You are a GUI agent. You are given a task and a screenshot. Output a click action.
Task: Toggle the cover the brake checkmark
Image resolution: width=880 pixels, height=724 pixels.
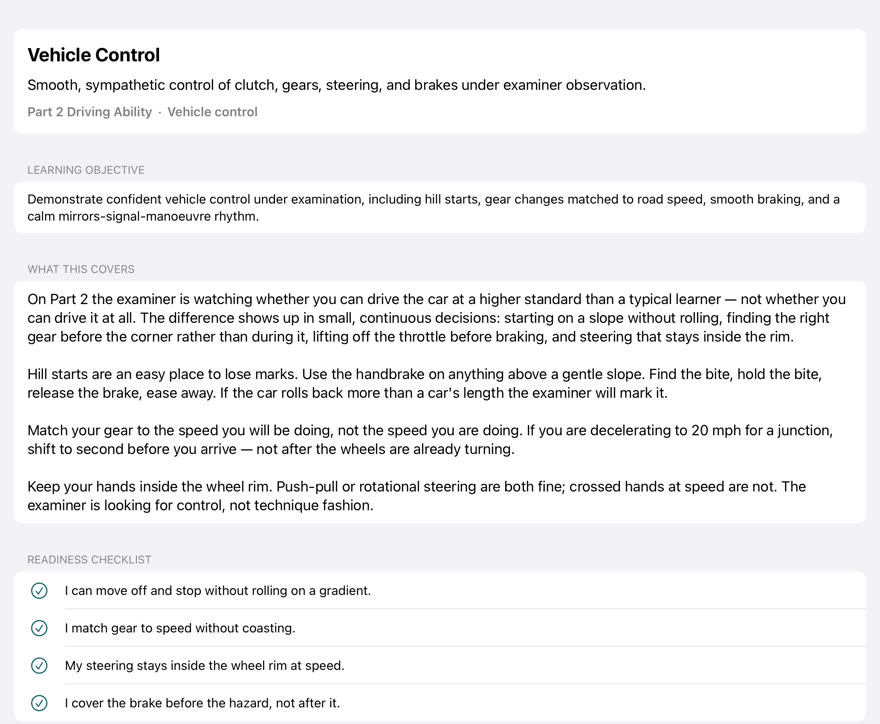39,703
